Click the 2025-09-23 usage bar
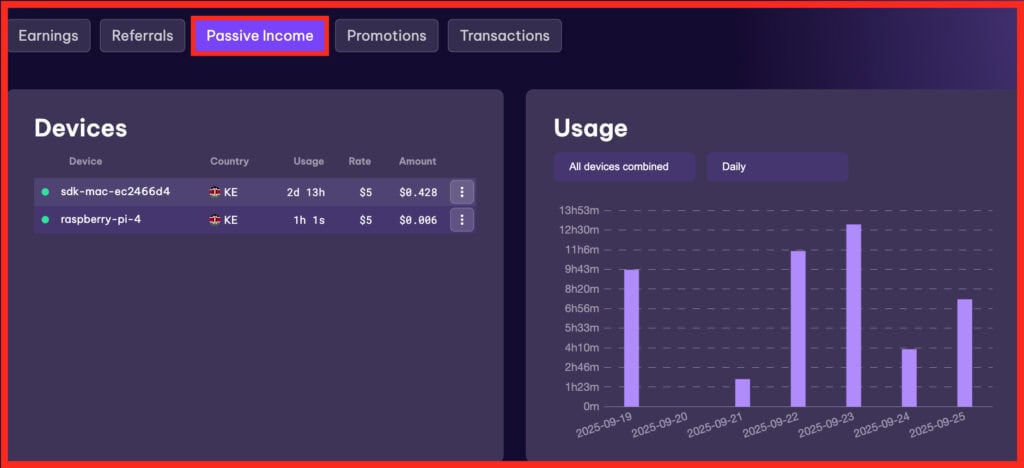The height and width of the screenshot is (468, 1024). pyautogui.click(x=853, y=315)
